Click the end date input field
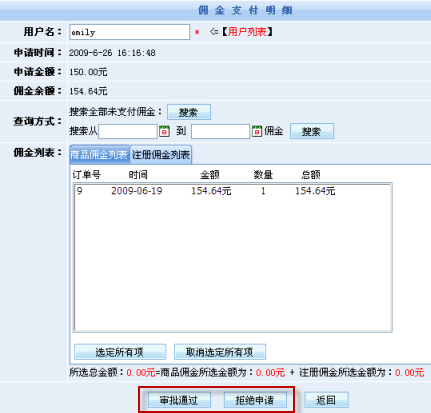The image size is (431, 413). 220,131
